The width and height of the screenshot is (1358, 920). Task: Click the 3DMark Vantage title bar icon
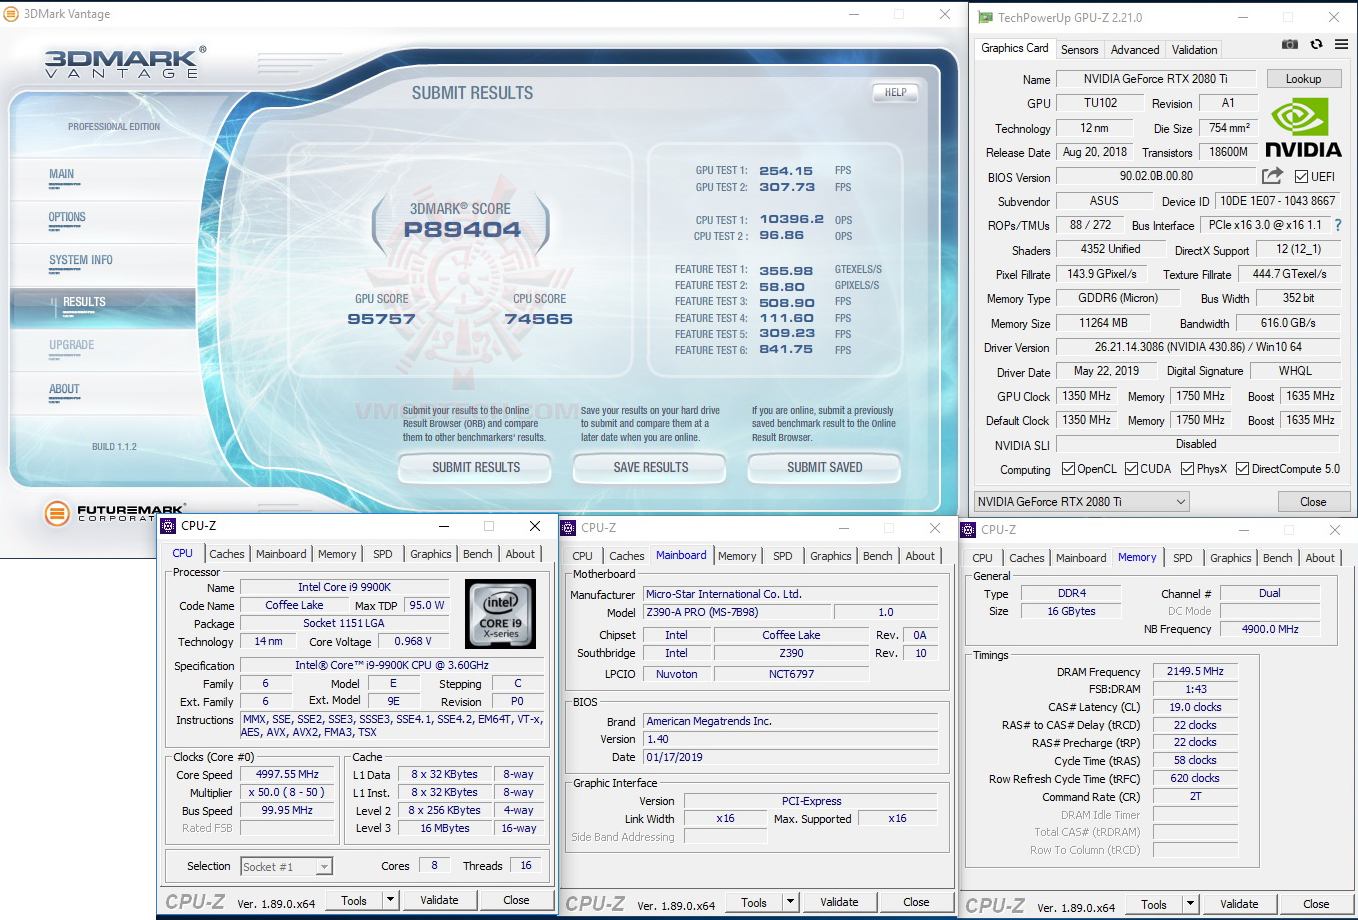pos(12,14)
